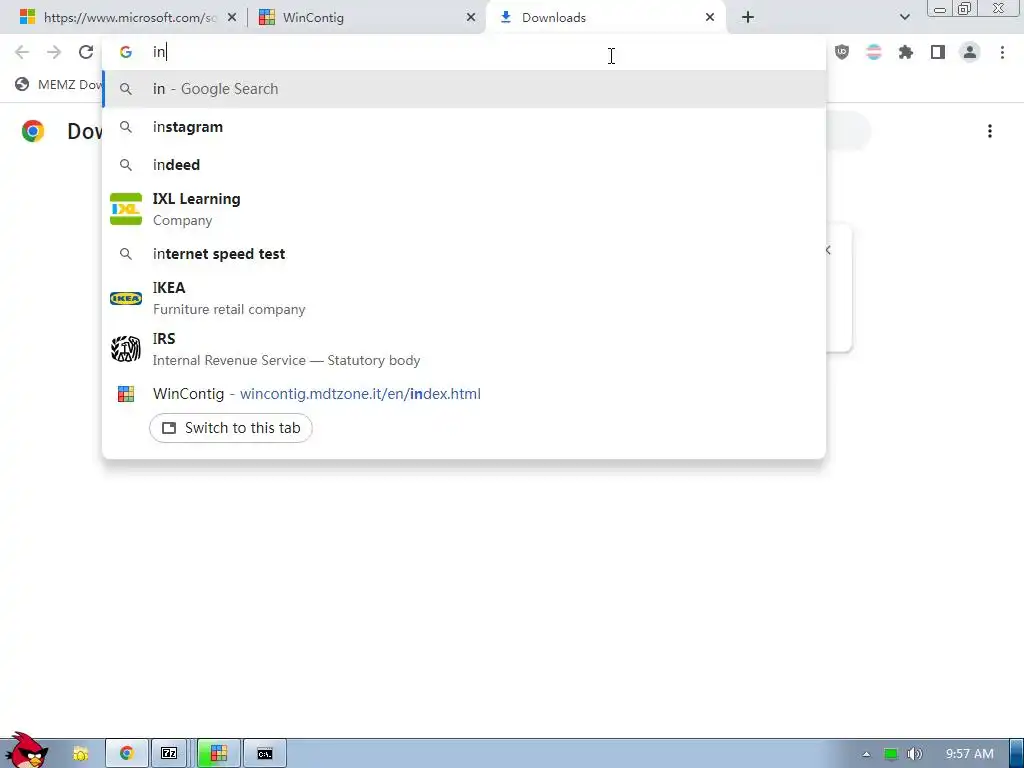Open the Extensions puzzle icon
This screenshot has width=1024, height=768.
point(906,52)
